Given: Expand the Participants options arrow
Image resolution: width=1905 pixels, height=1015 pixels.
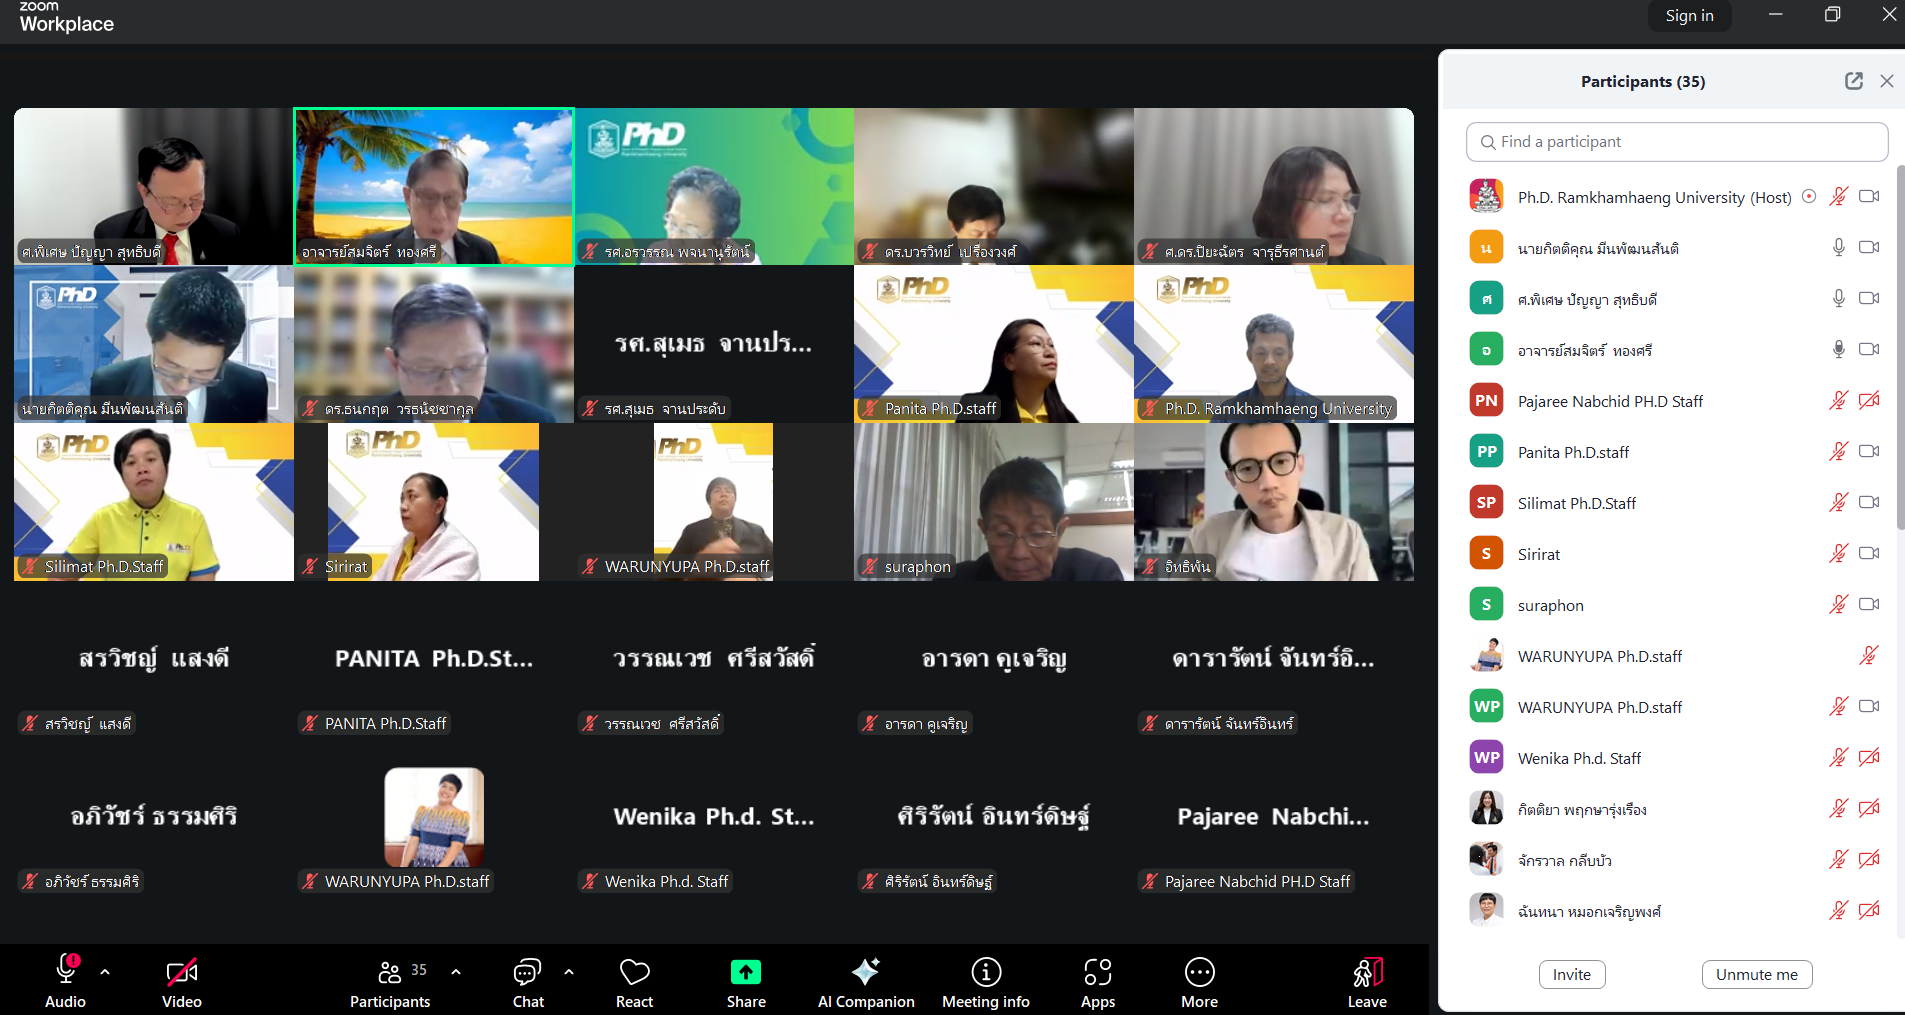Looking at the screenshot, I should tap(456, 972).
